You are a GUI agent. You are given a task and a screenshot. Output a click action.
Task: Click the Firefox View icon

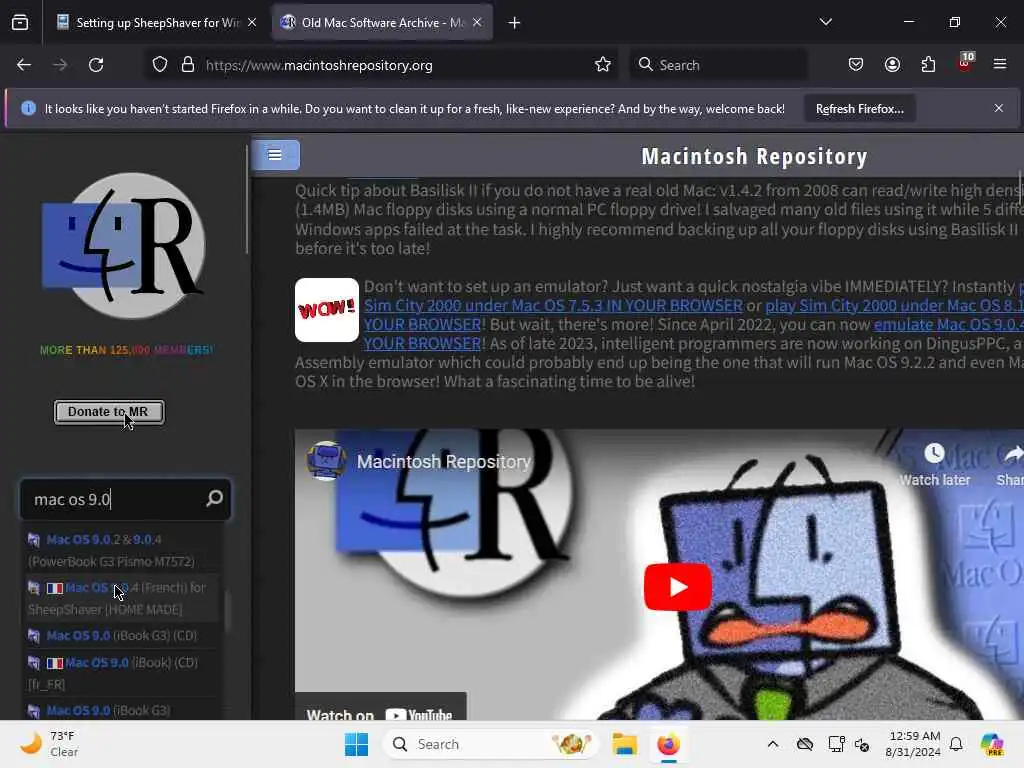20,23
